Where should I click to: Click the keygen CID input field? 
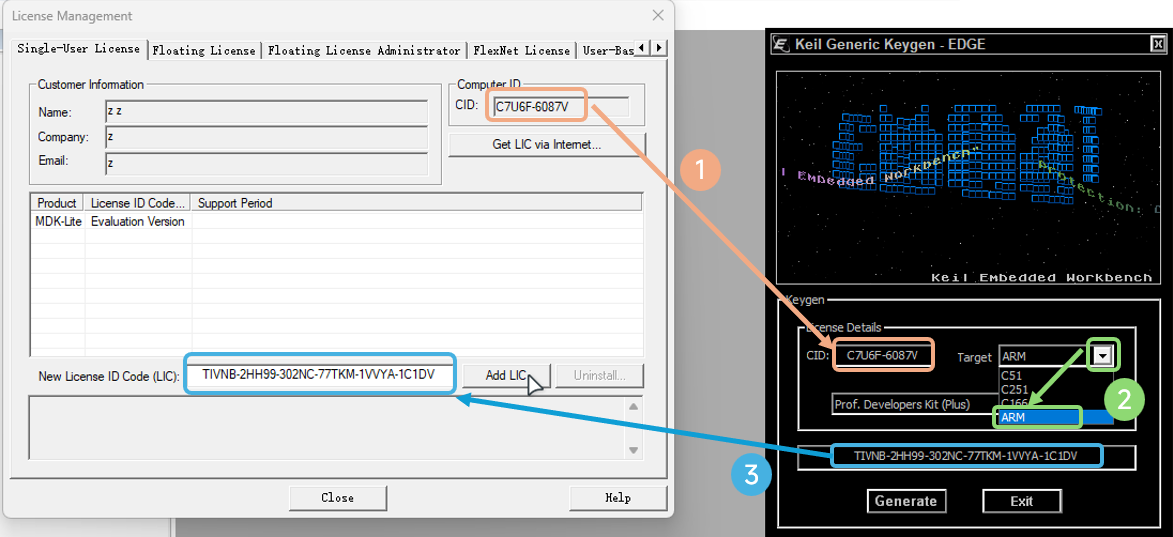point(883,355)
